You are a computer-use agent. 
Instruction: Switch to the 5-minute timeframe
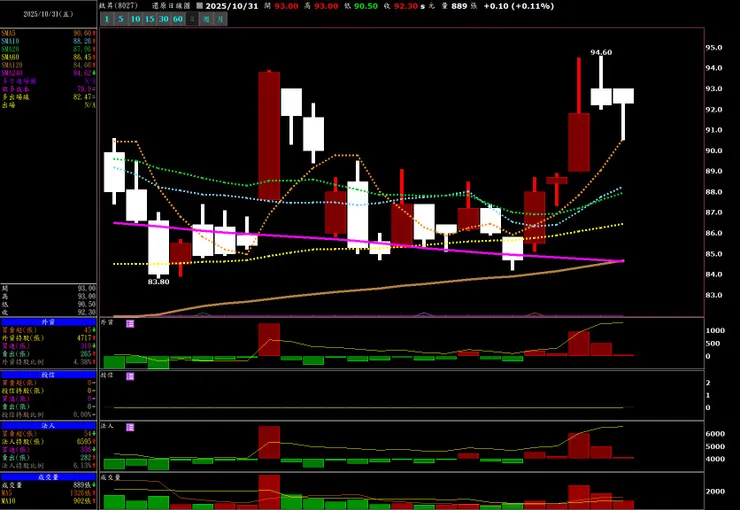click(x=121, y=19)
